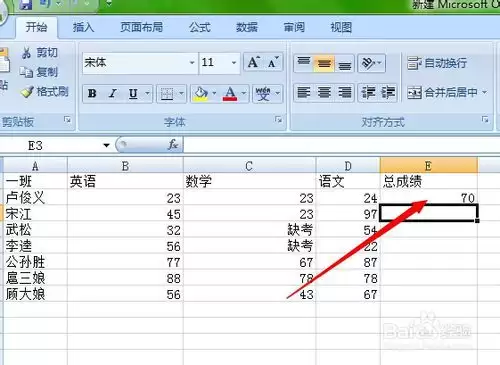Screen dimensions: 500x365
Task: Open font color dropdown arrow
Action: tap(244, 94)
